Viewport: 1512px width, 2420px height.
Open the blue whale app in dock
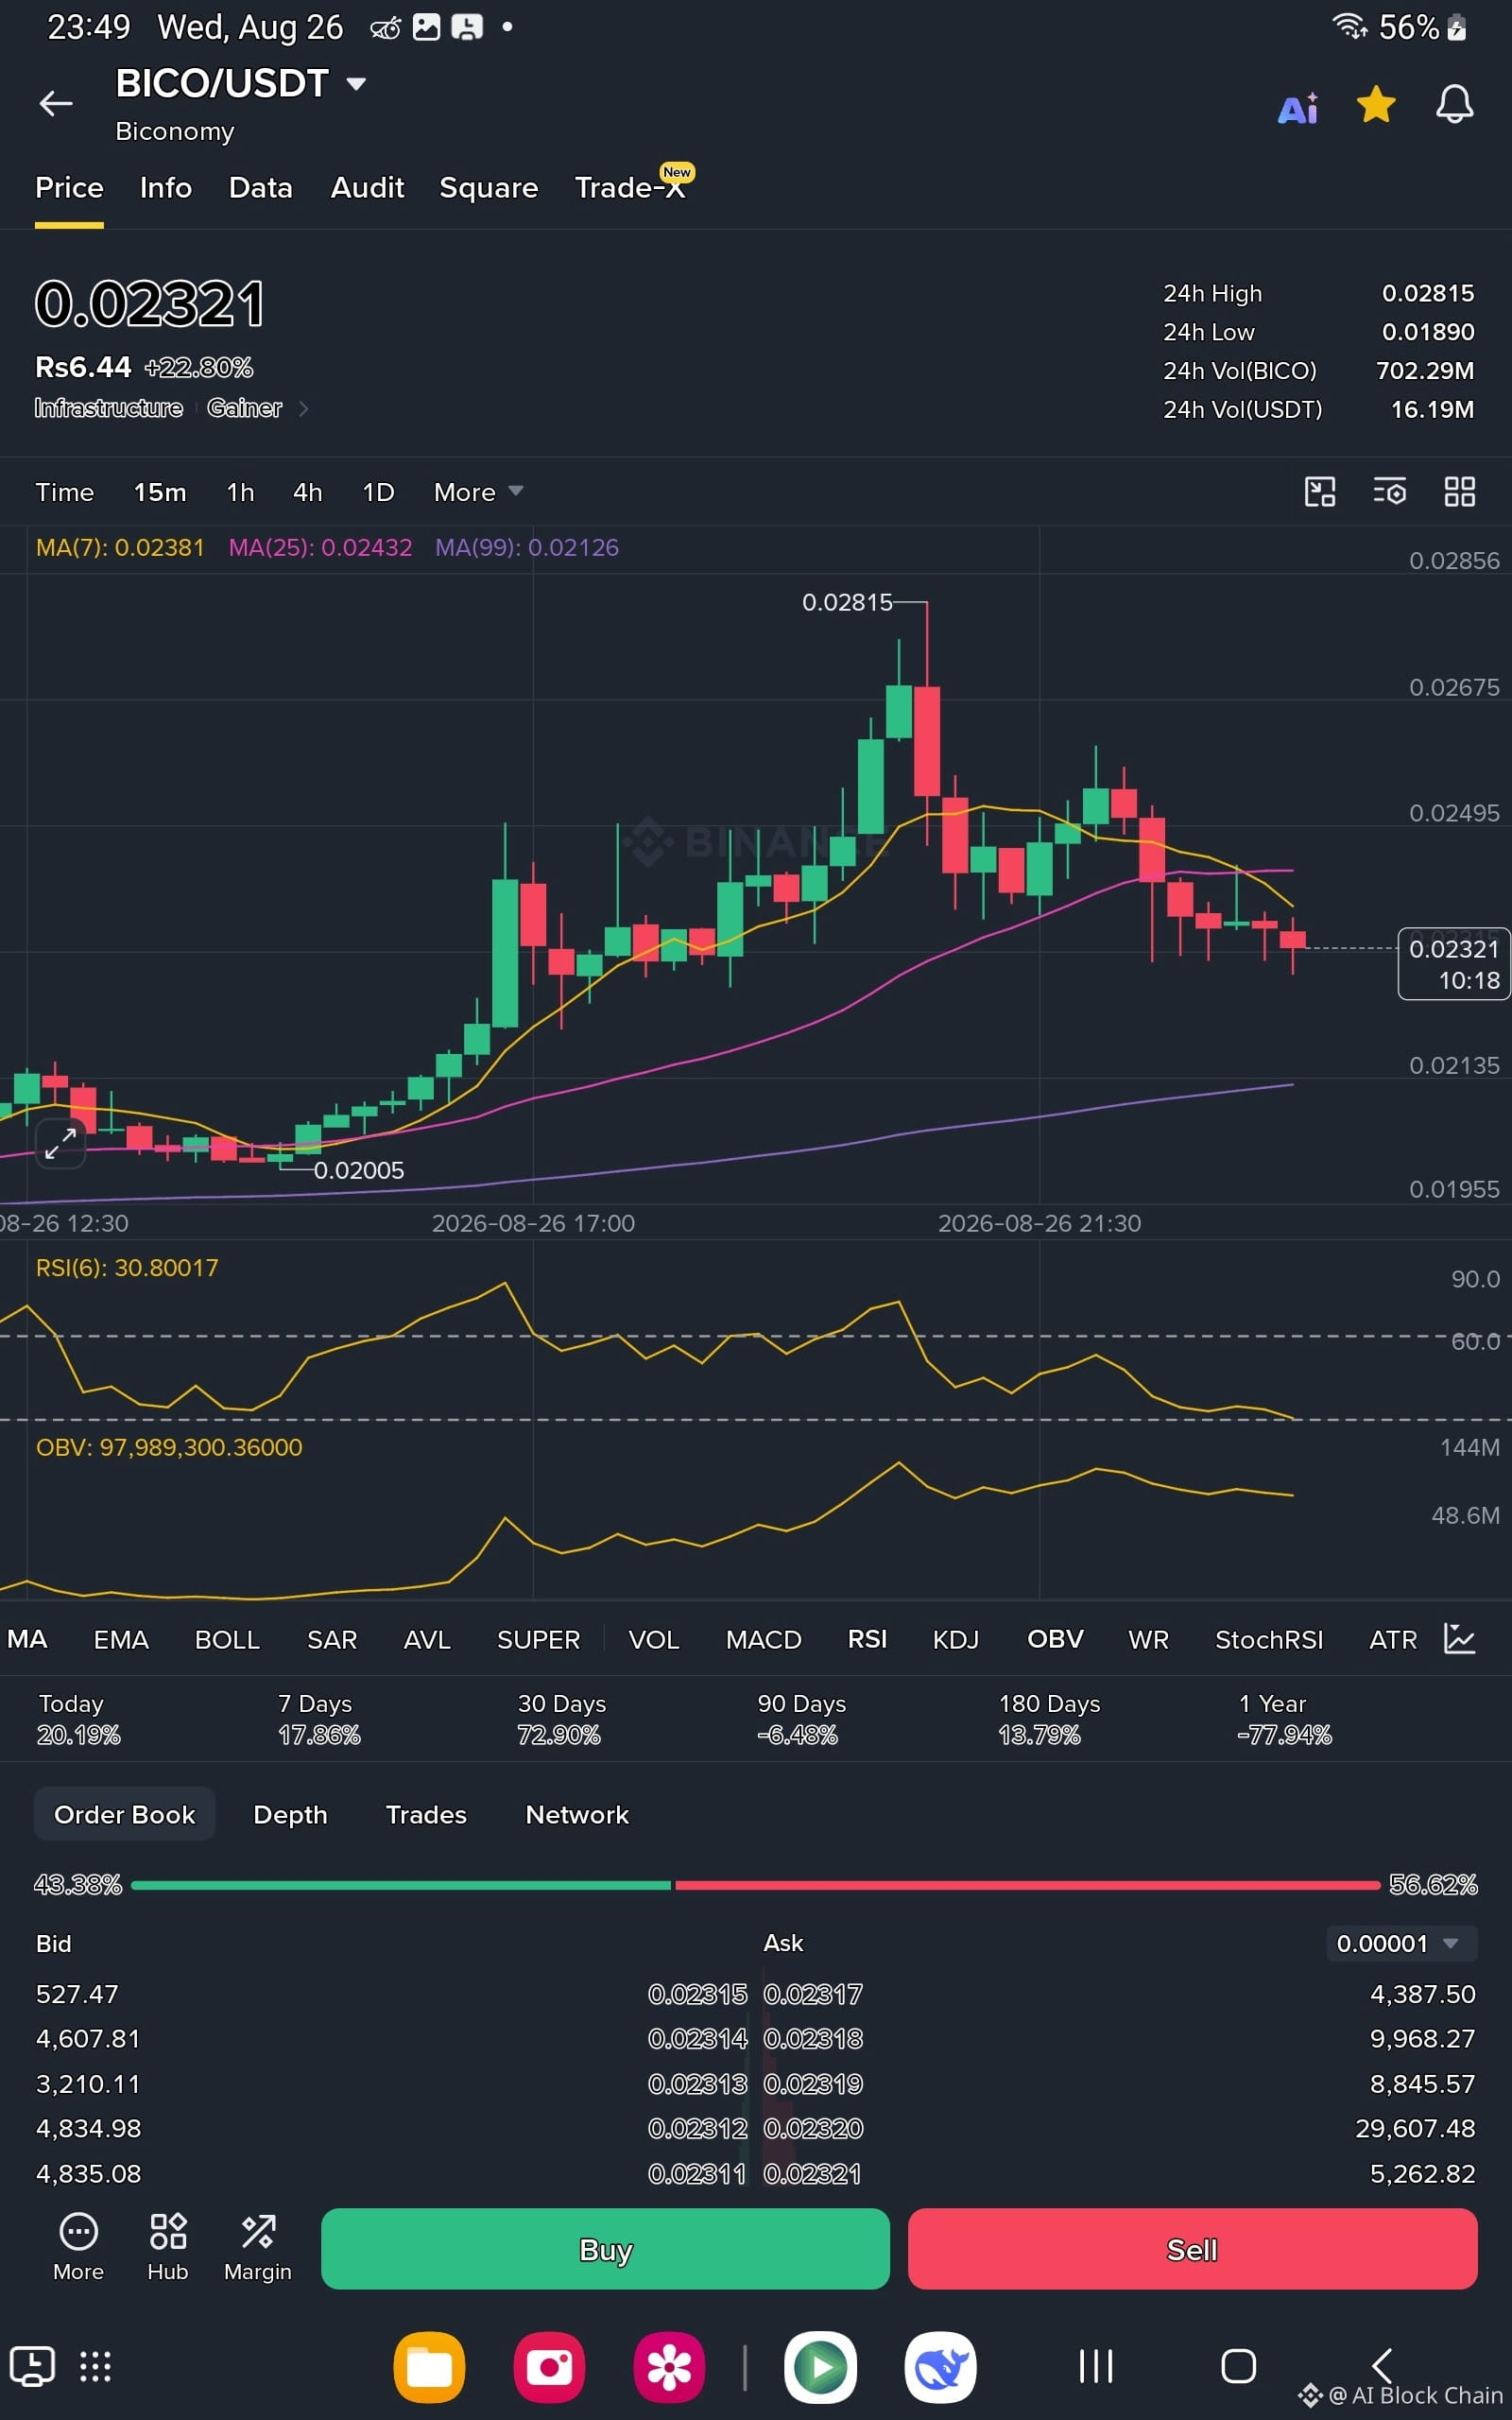click(x=940, y=2367)
